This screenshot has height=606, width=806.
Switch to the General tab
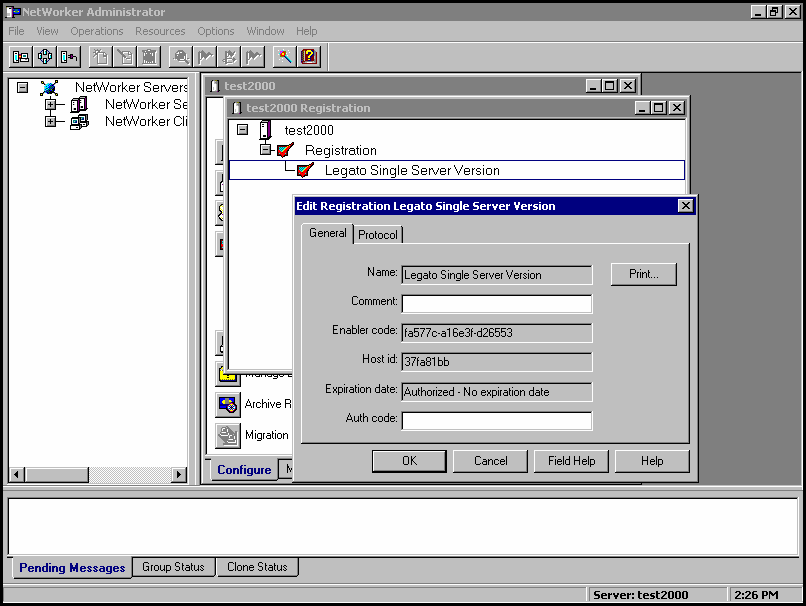327,233
